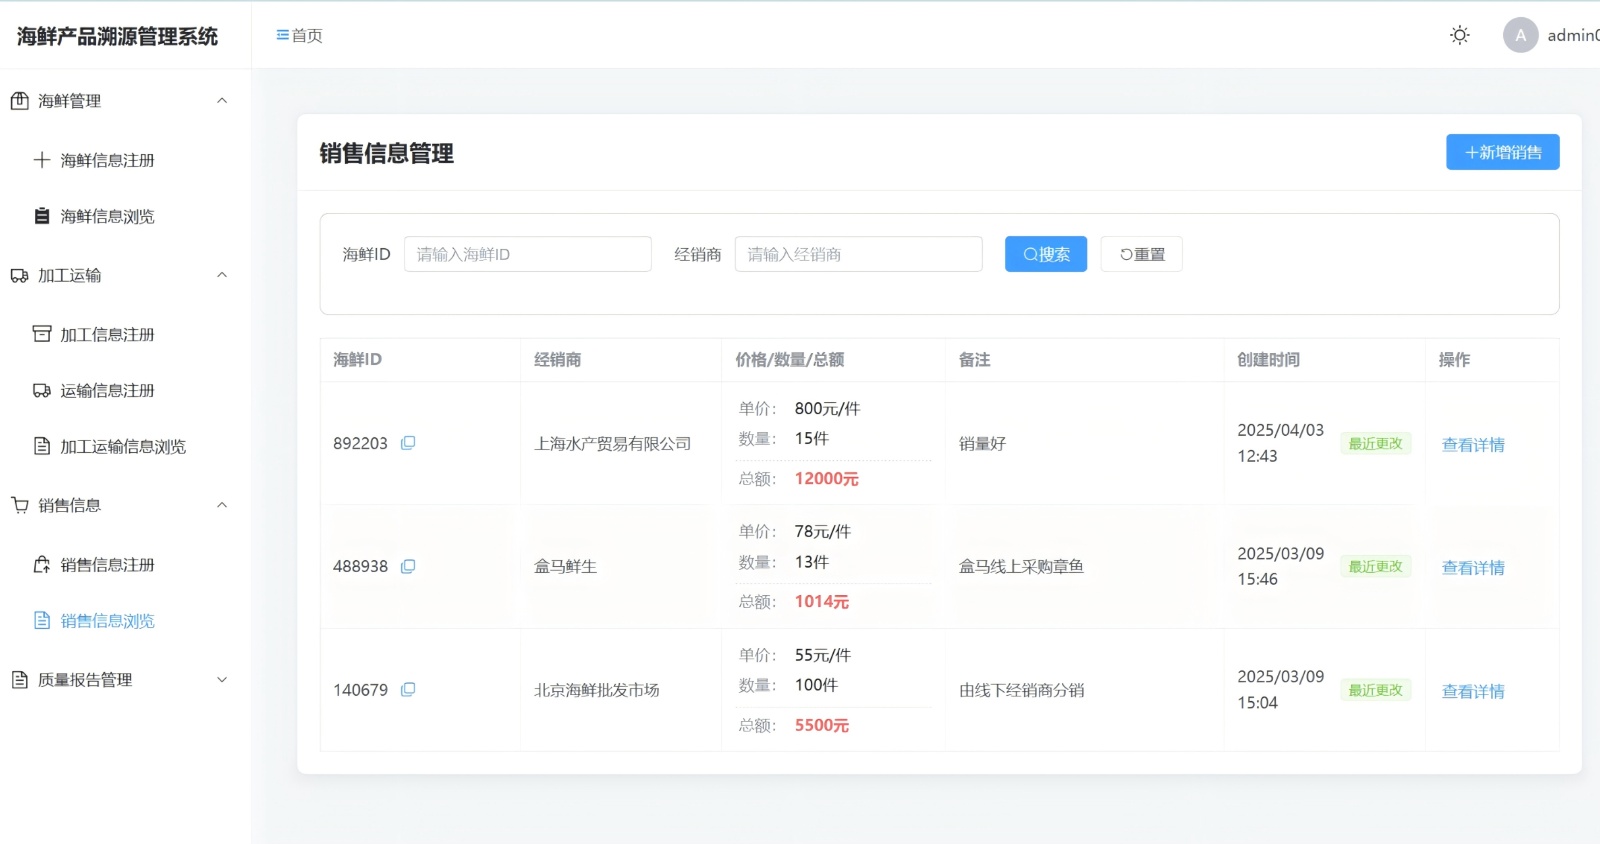This screenshot has height=844, width=1600.
Task: Copy seafood ID 140679 with copy icon
Action: (x=408, y=690)
